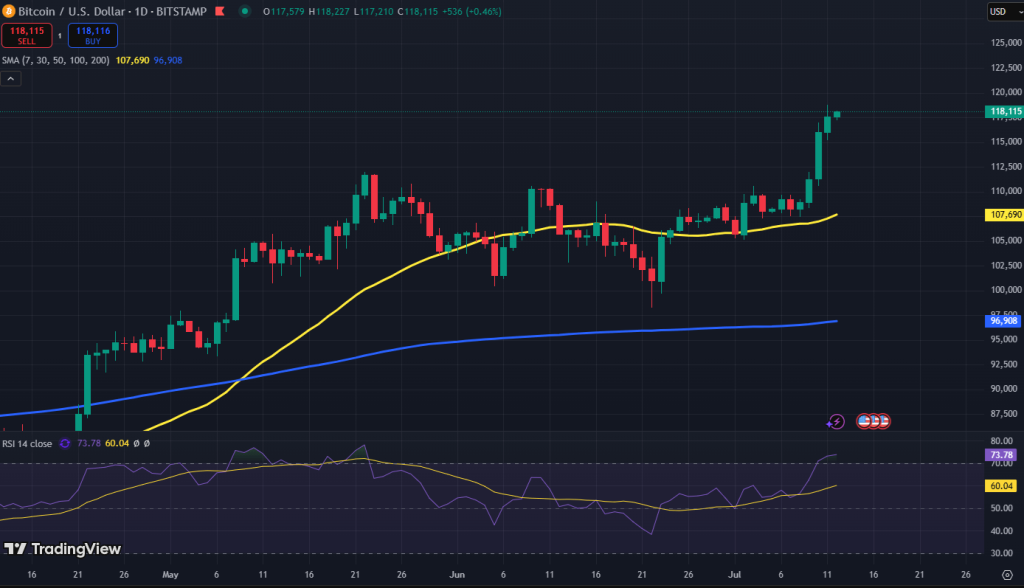This screenshot has height=588, width=1024.
Task: Click the yellow 107,690 price axis label
Action: (1004, 215)
